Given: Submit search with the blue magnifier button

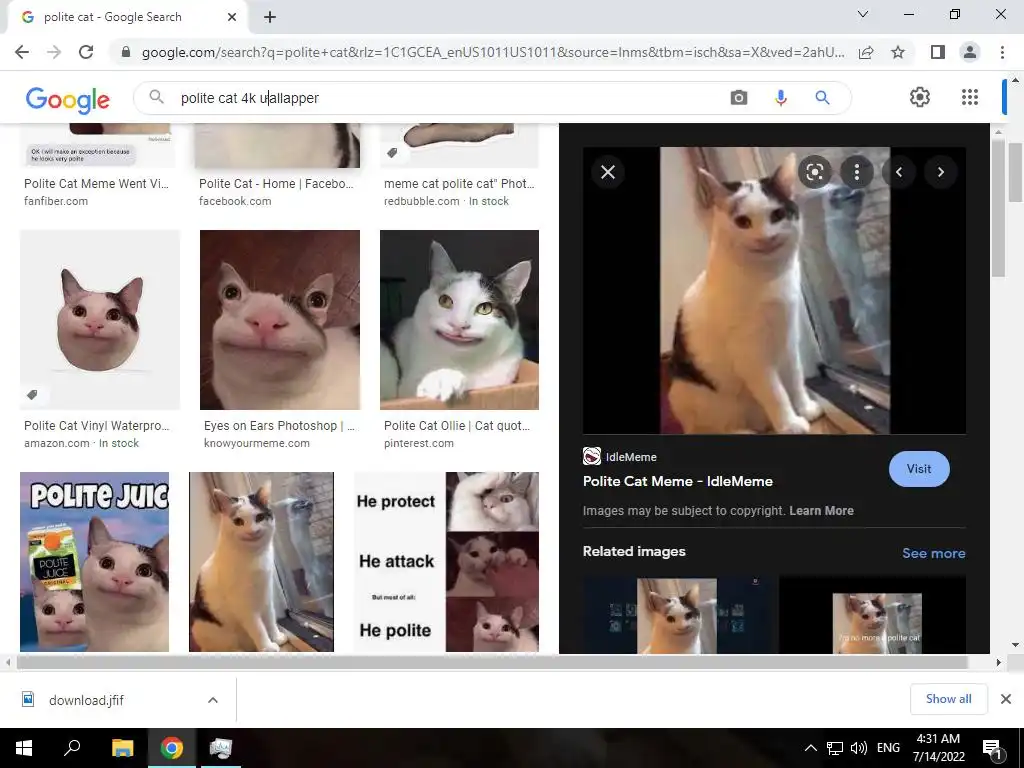Looking at the screenshot, I should 822,98.
